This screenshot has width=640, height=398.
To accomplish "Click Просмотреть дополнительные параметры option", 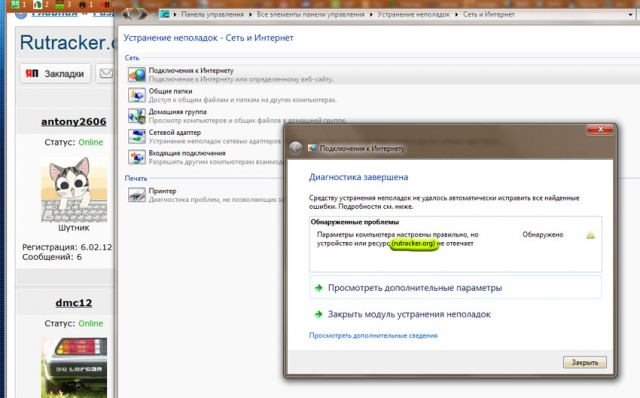I will 455,288.
